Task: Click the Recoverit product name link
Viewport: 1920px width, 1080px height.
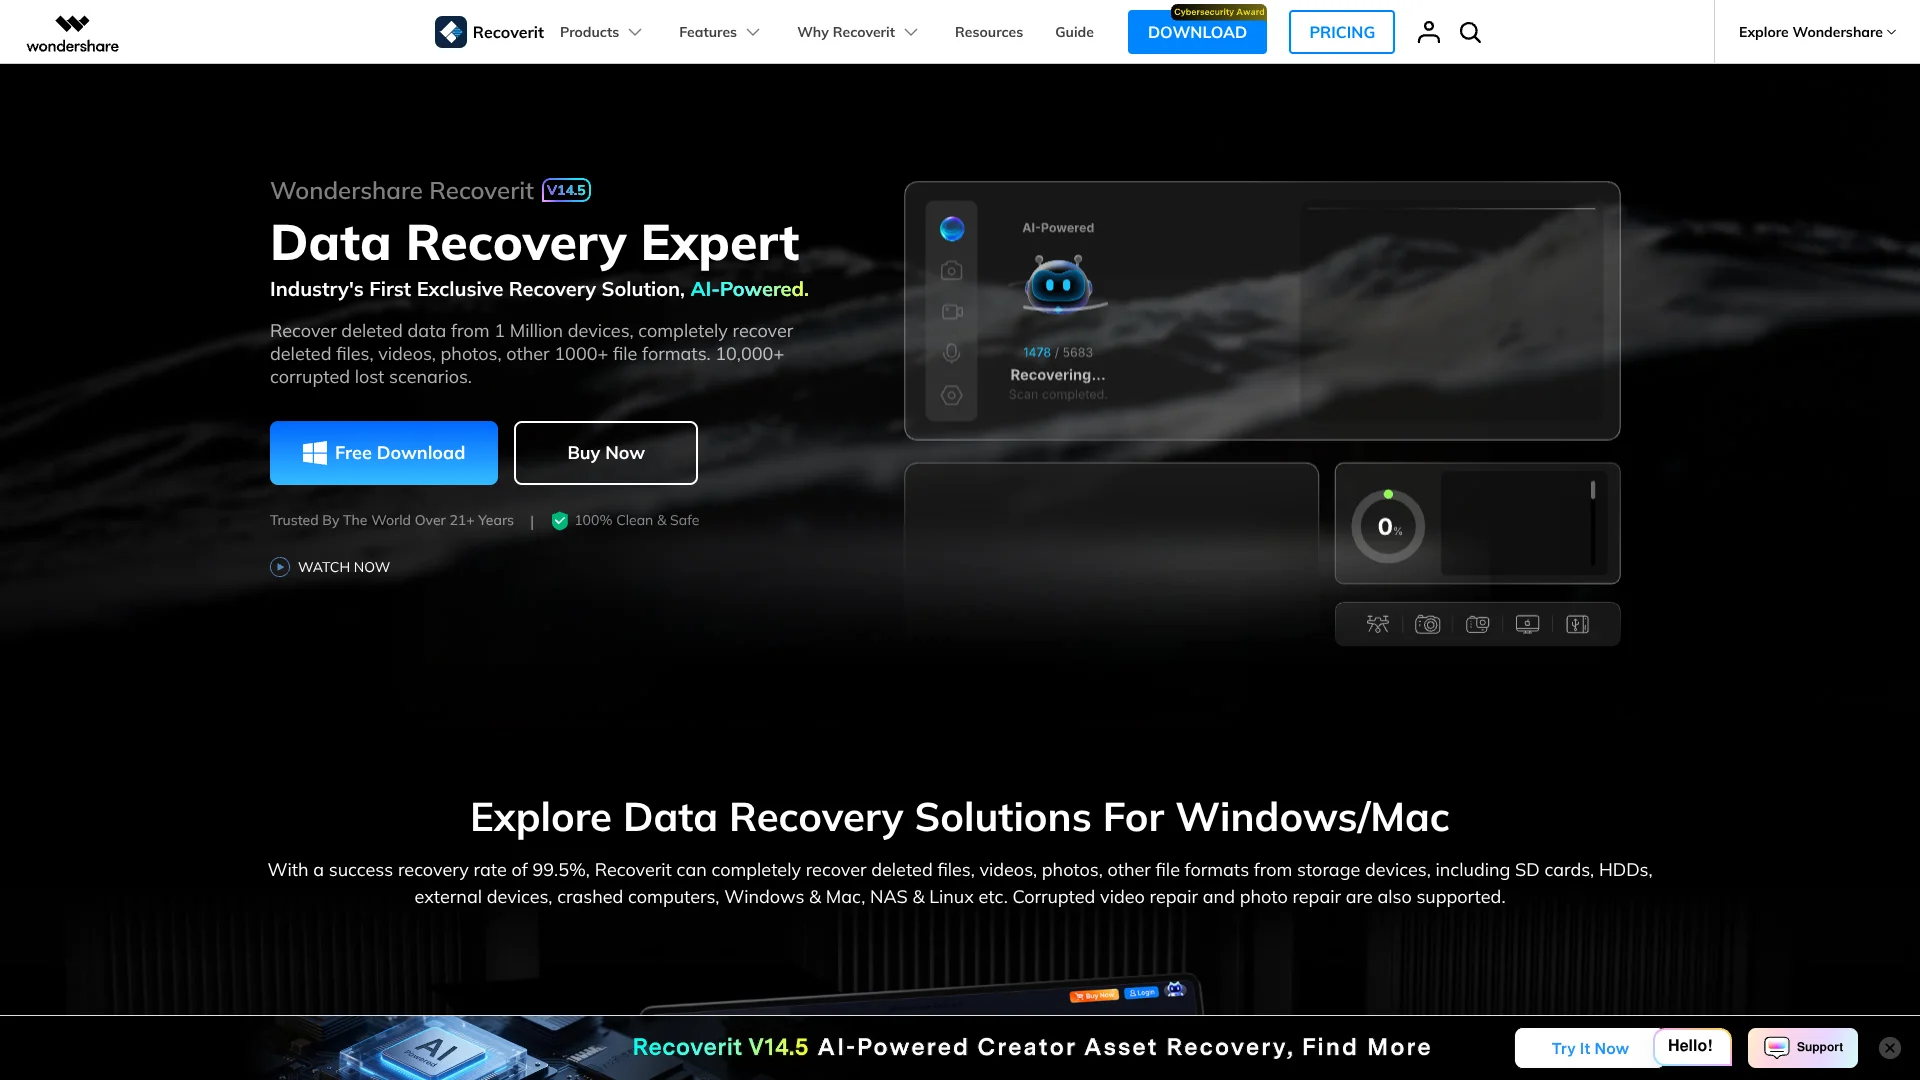Action: point(508,32)
